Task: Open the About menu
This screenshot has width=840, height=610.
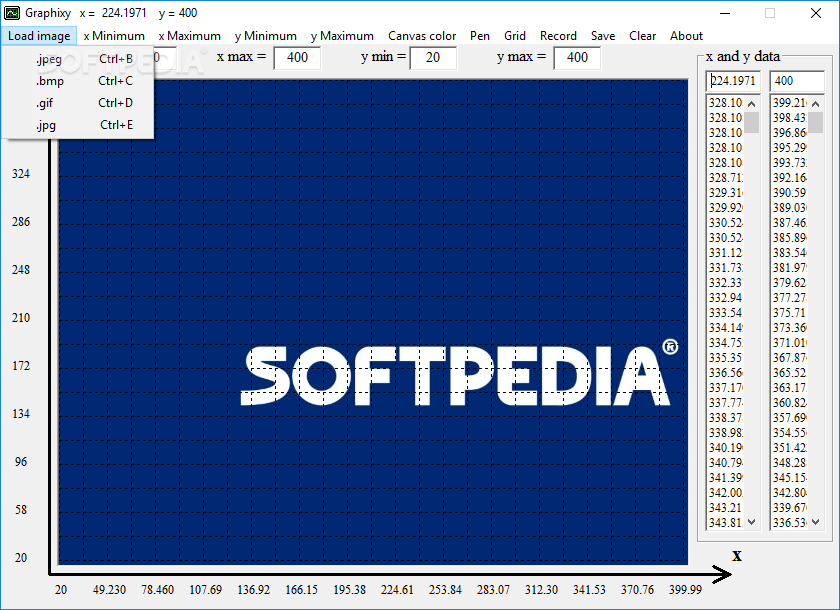Action: (686, 36)
